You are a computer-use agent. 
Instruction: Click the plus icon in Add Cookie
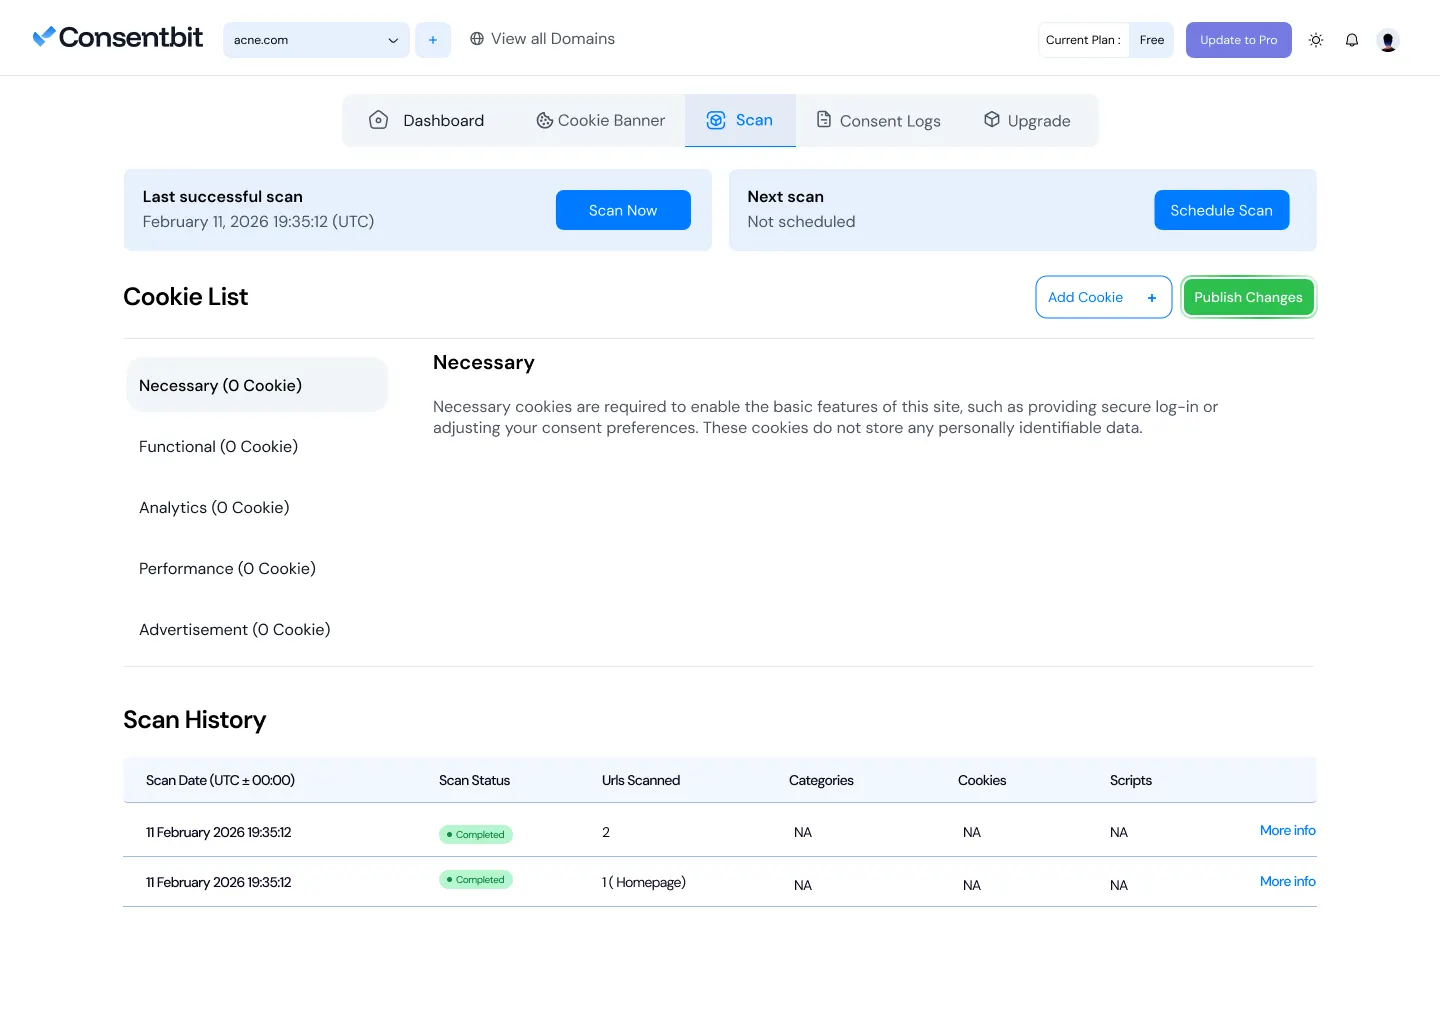pyautogui.click(x=1152, y=298)
